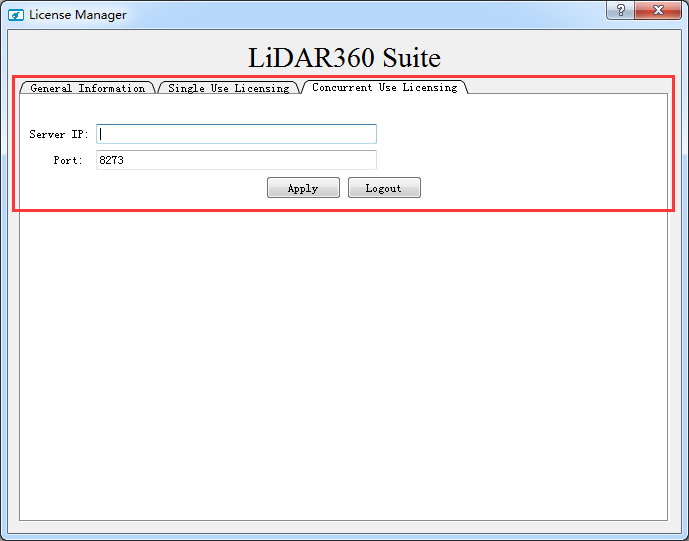Select the Concurrent Use Licensing tab
Screen dimensions: 689x541
[x=384, y=87]
